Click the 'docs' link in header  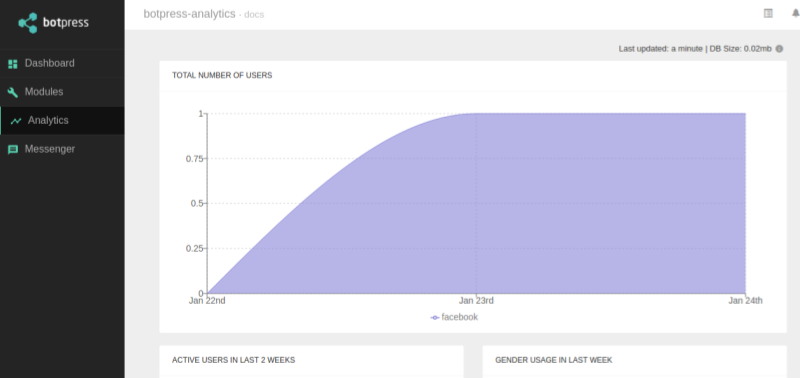[254, 15]
